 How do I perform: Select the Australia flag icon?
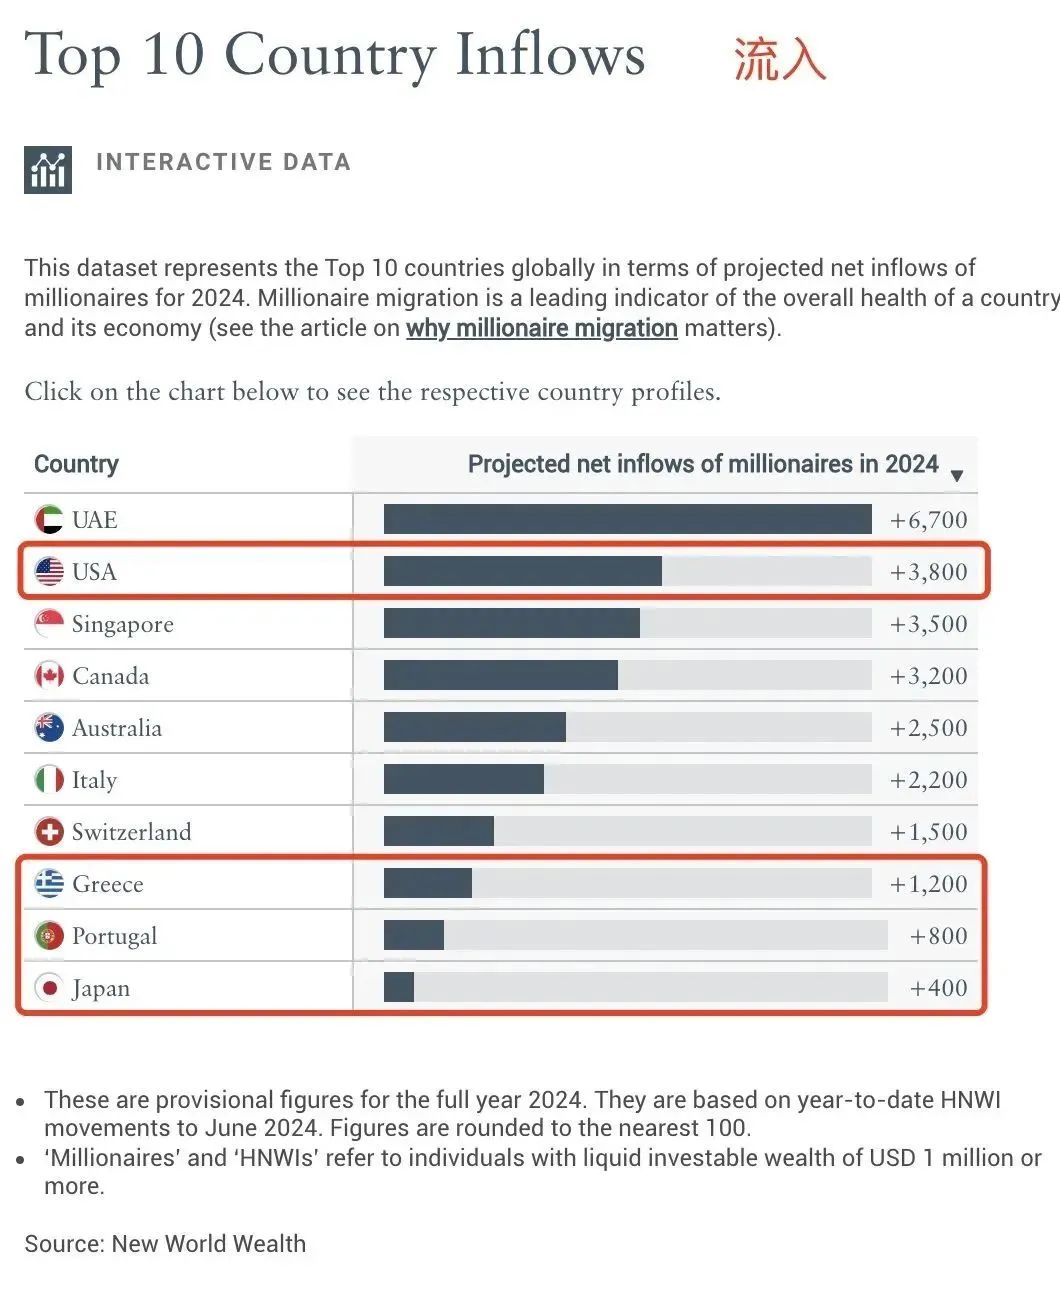49,727
